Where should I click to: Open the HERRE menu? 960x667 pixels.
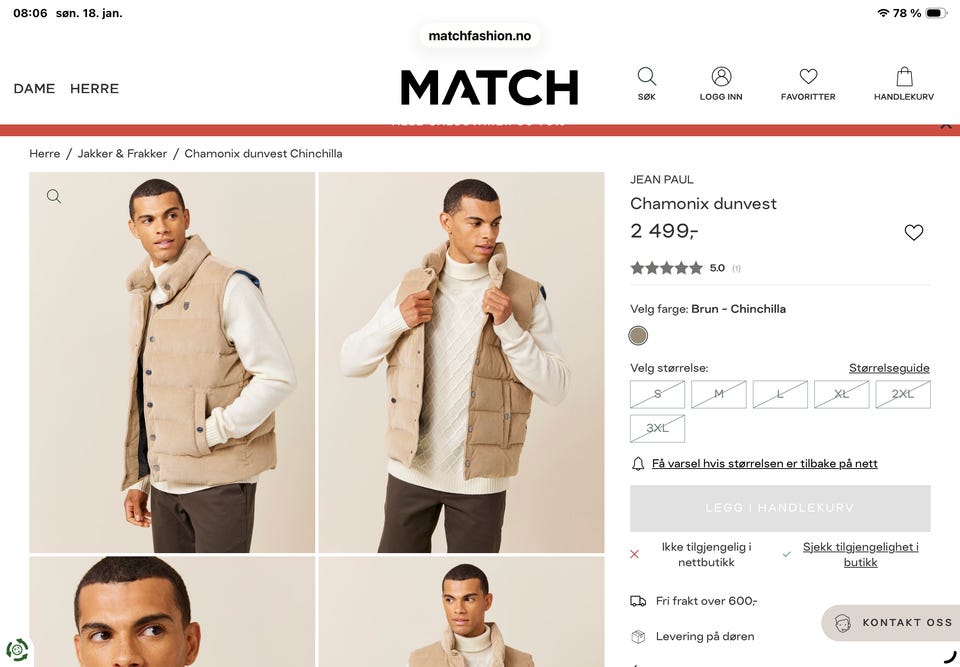point(94,88)
